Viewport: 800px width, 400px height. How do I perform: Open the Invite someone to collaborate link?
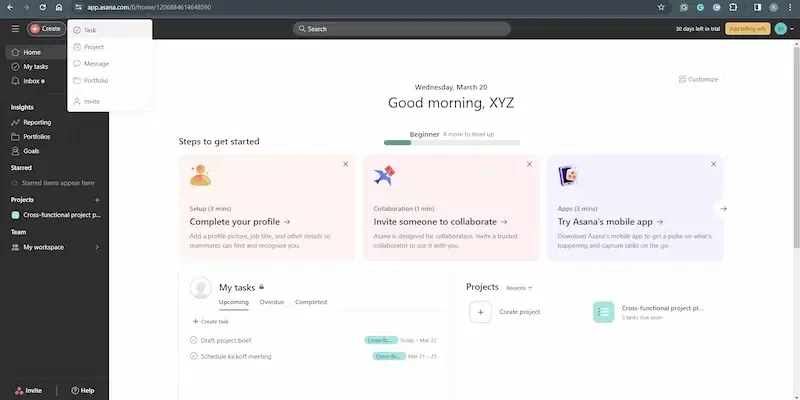click(x=440, y=222)
